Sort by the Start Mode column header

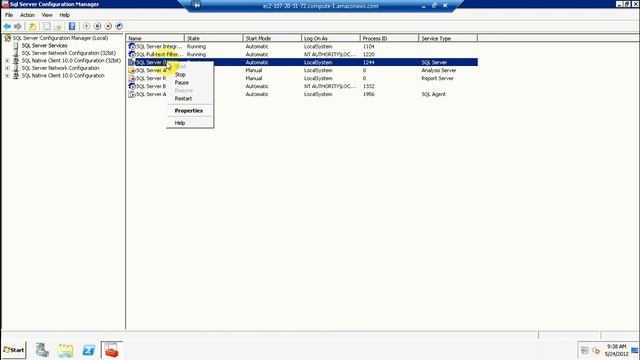(272, 38)
